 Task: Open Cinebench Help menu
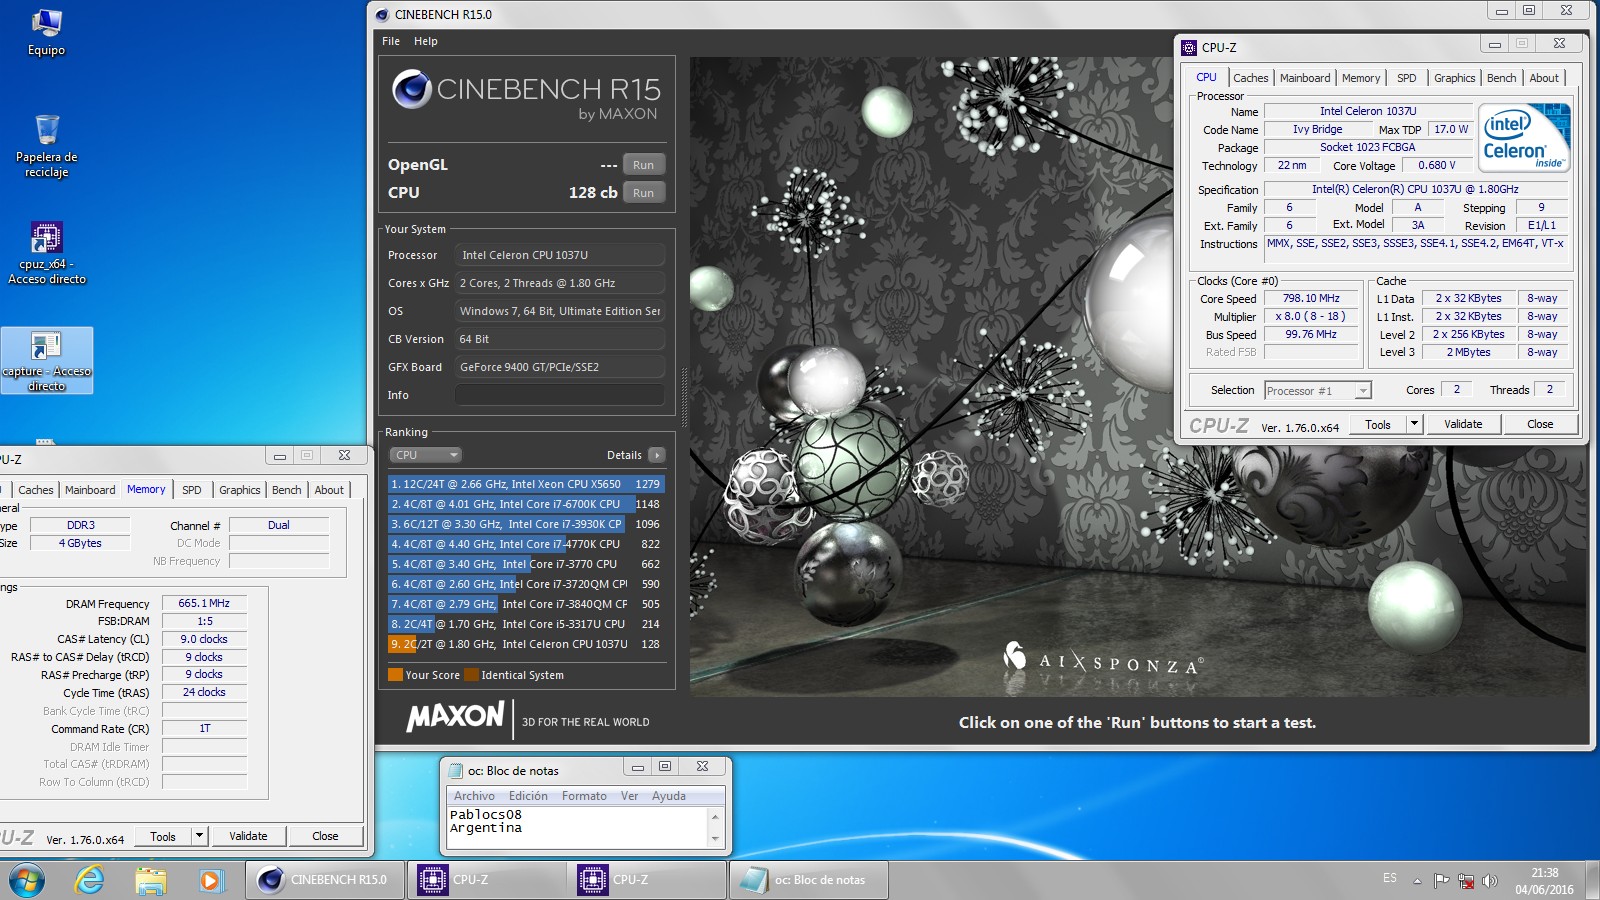(x=426, y=41)
